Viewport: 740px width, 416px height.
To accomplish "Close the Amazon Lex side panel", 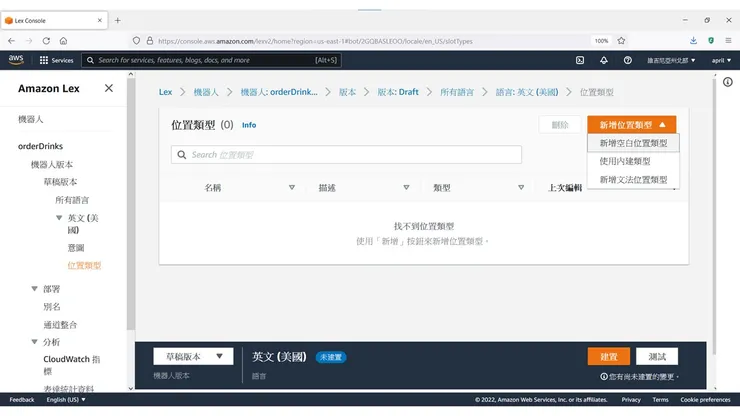I will 109,88.
